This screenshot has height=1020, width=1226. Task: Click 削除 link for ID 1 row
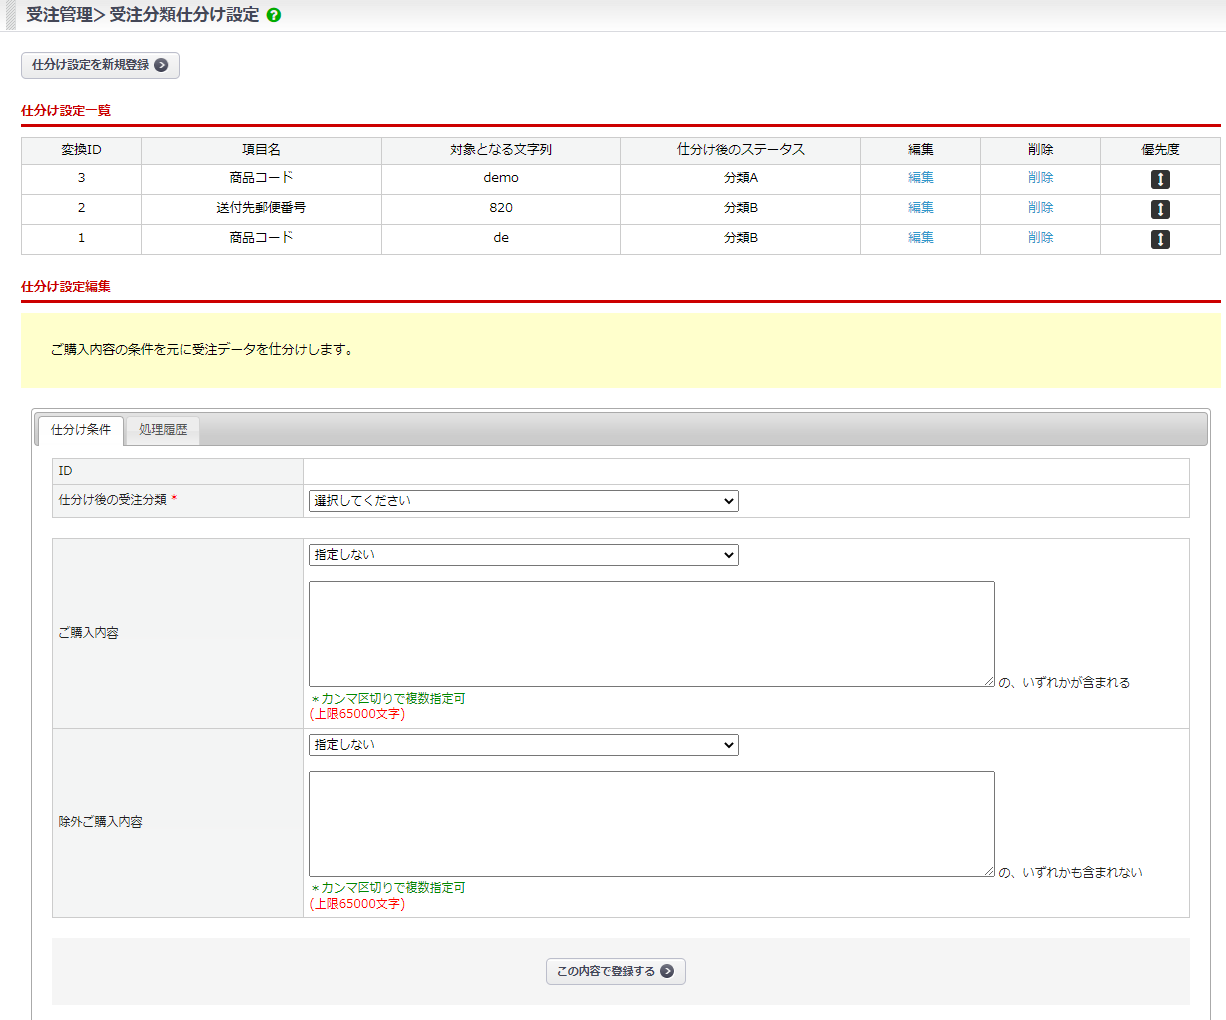point(1040,238)
